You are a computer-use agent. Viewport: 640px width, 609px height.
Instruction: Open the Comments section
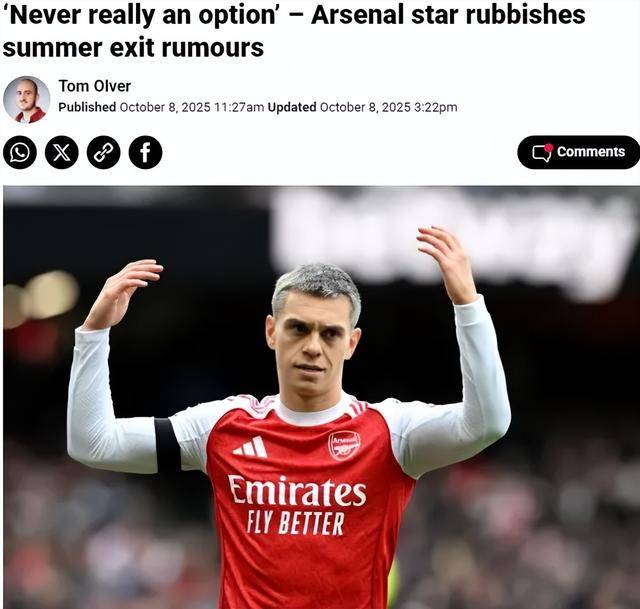tap(578, 152)
